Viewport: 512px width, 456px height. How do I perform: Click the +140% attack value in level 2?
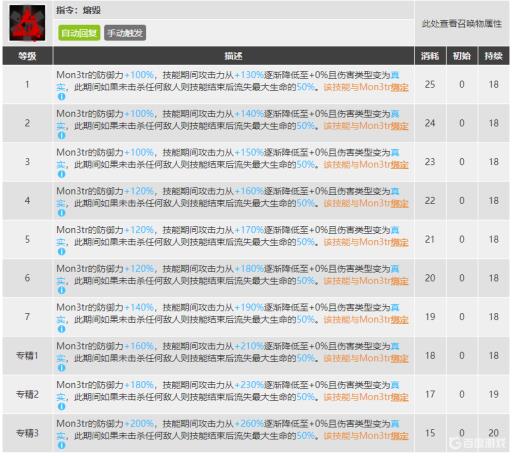point(249,114)
